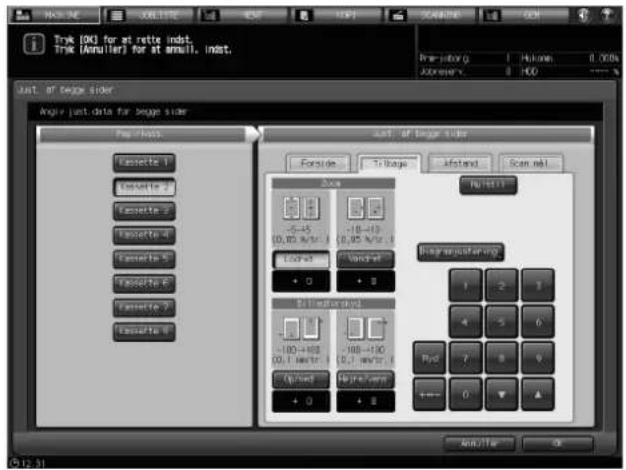Select the Højre/Venstre image shift button

tap(365, 379)
